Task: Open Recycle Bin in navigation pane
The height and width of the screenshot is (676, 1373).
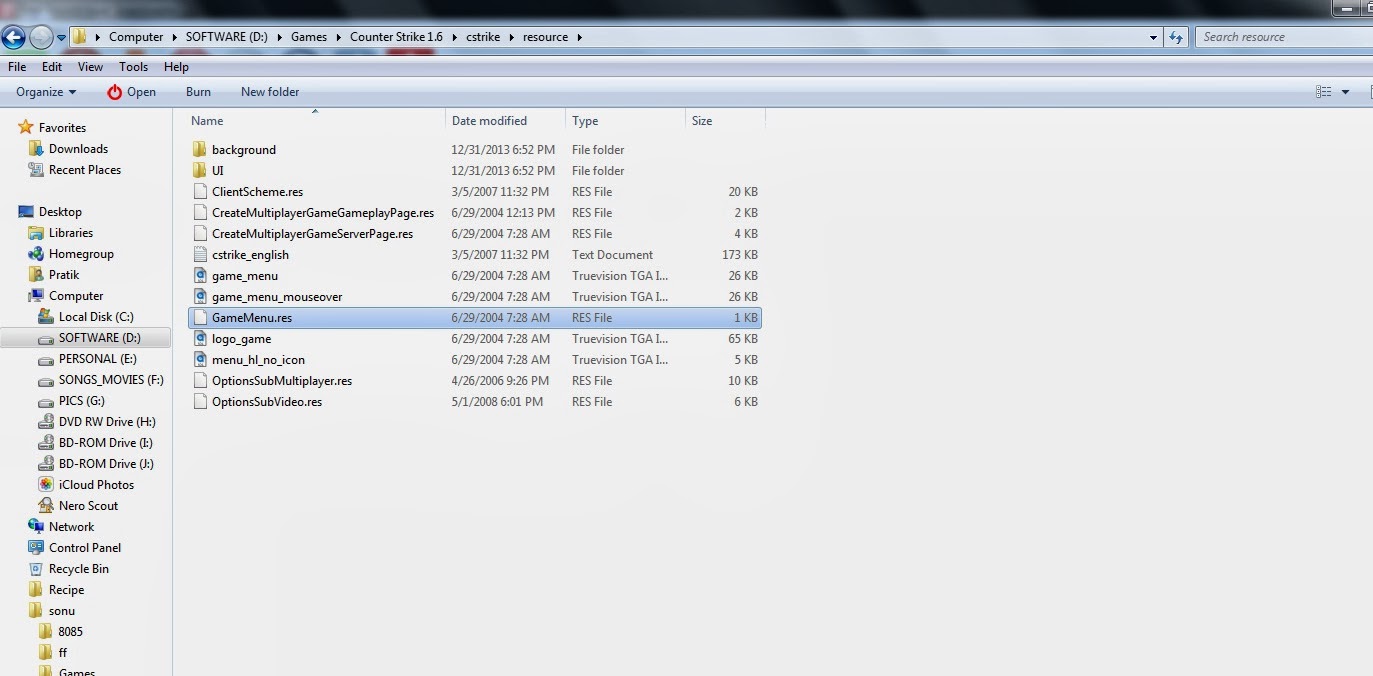Action: [78, 569]
